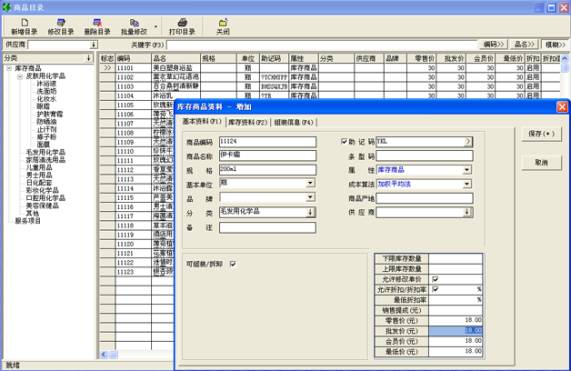Close the 库存商品资料 dialog with red X

[562, 107]
